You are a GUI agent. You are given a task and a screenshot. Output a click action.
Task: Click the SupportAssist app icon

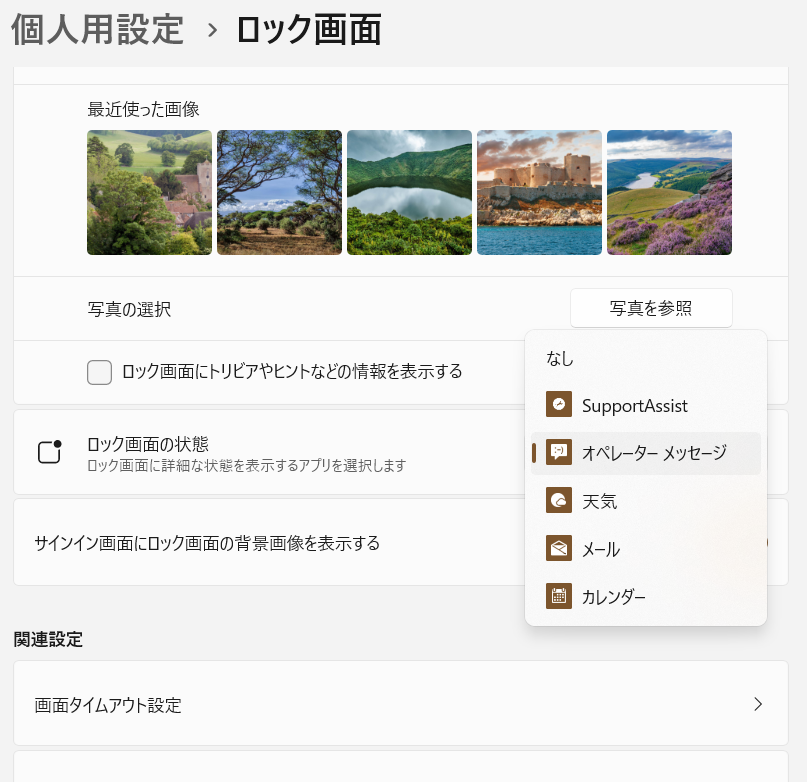(558, 404)
